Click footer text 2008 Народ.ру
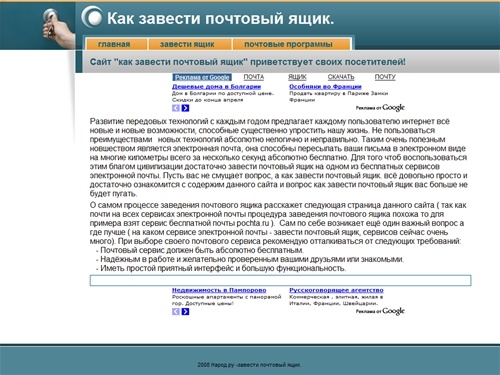 coord(249,365)
